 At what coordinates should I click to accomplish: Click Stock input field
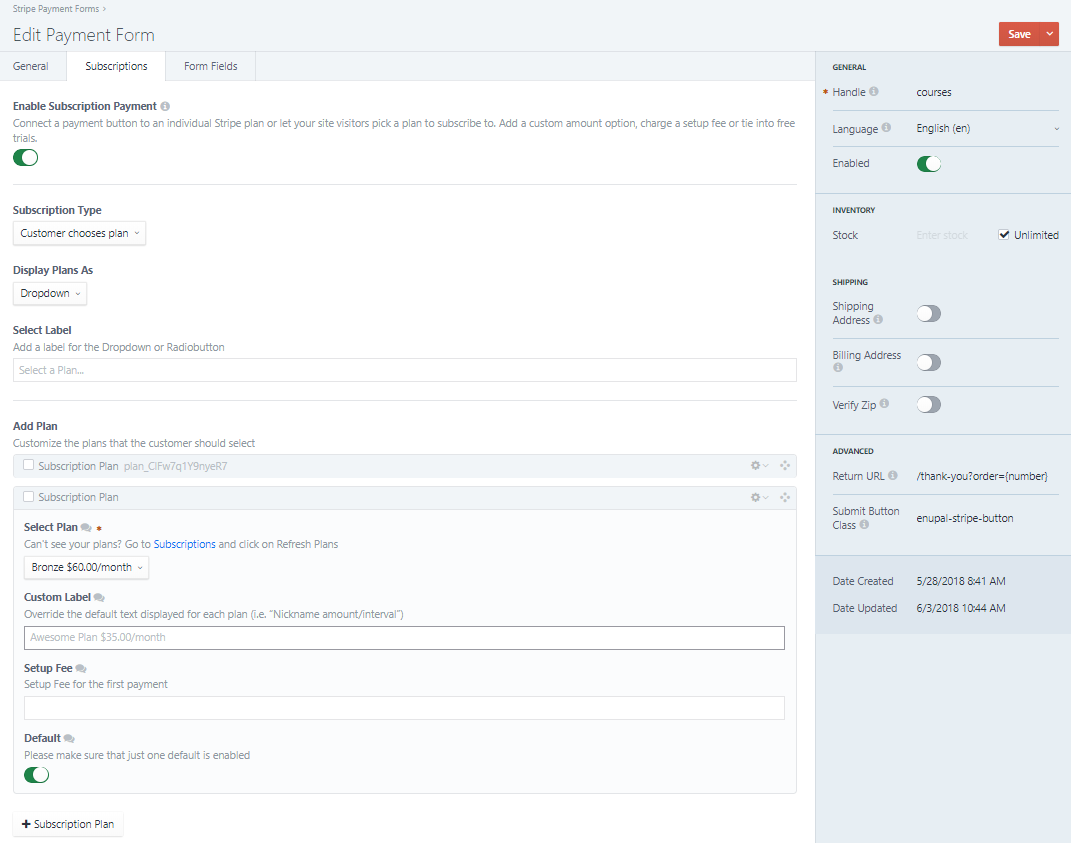(x=953, y=235)
